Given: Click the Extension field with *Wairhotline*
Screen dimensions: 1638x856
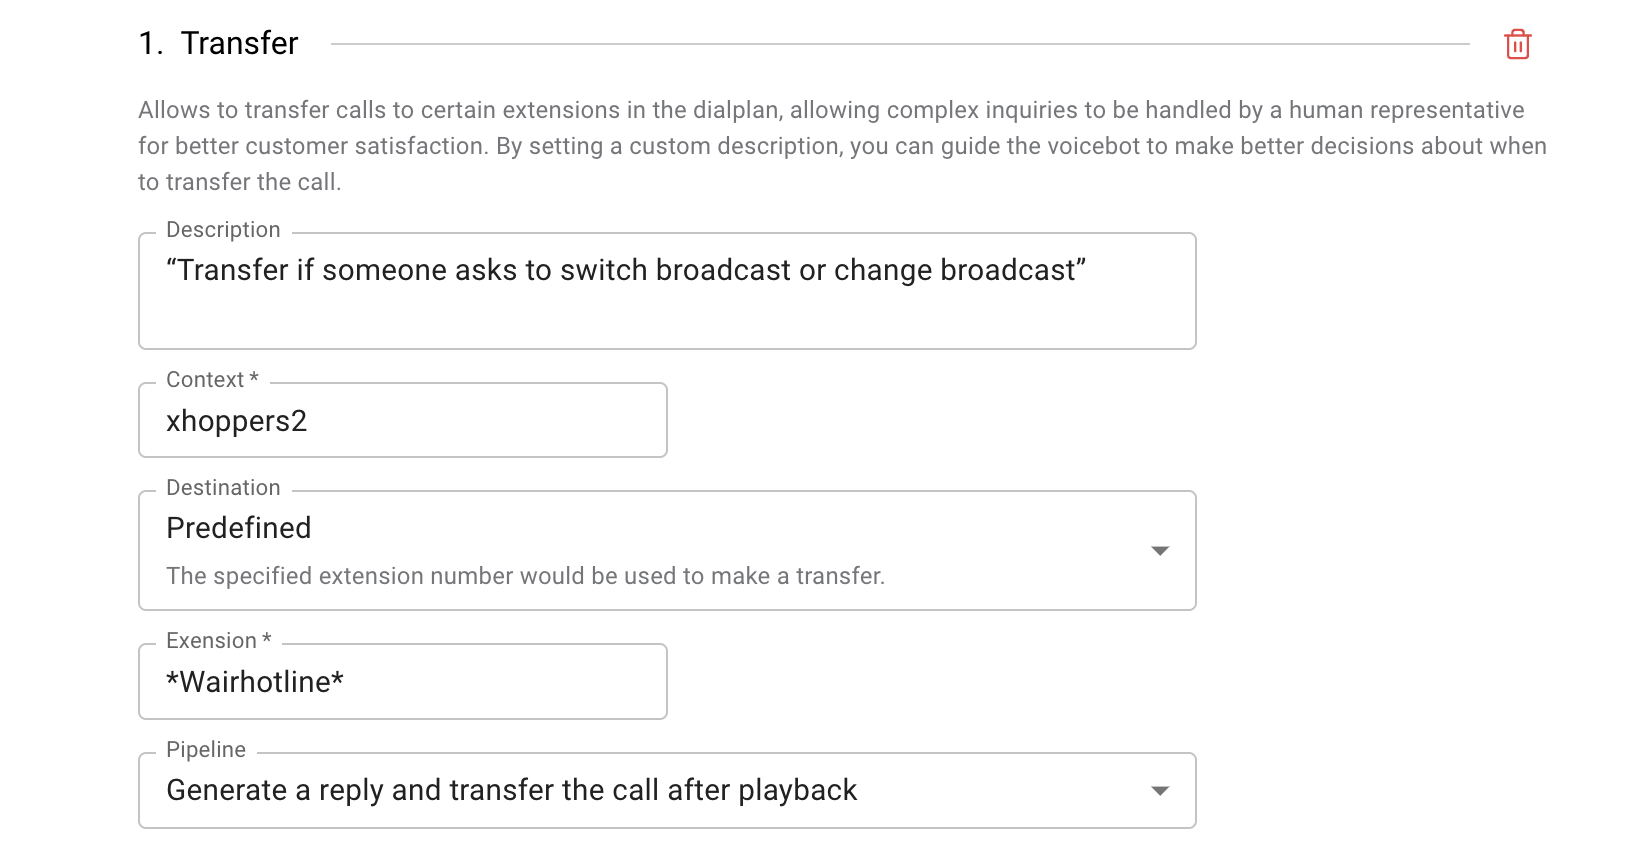Looking at the screenshot, I should [x=402, y=681].
